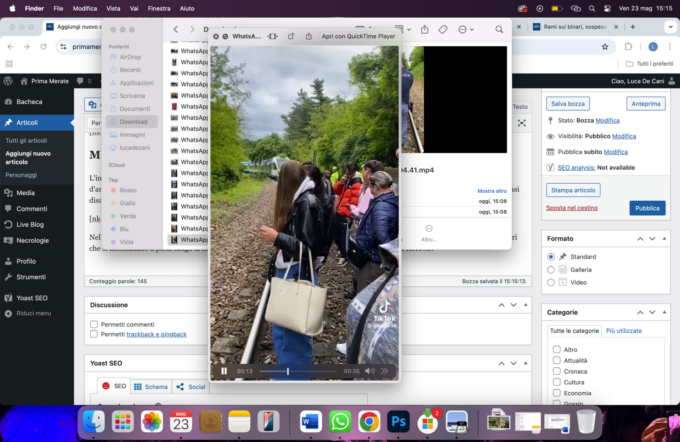This screenshot has height=442, width=680.
Task: Click Anteprima button
Action: coord(646,104)
